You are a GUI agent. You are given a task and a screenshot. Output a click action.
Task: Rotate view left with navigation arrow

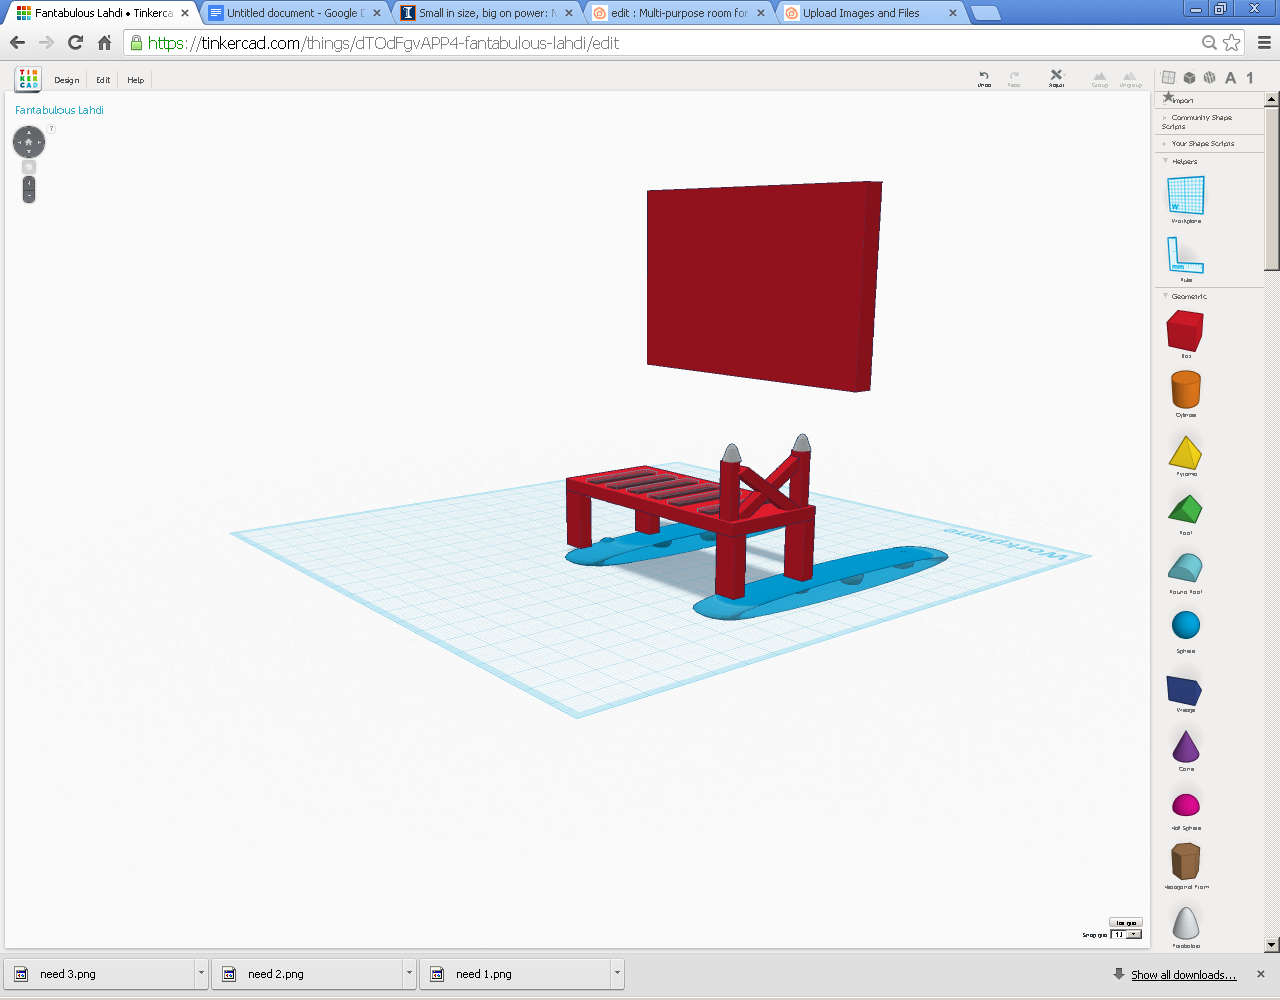pyautogui.click(x=17, y=142)
